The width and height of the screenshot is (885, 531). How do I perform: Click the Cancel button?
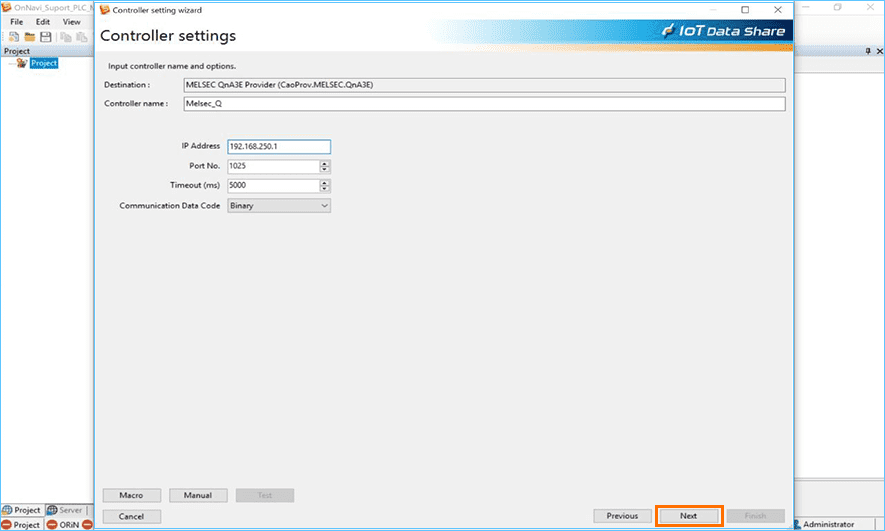tap(132, 516)
